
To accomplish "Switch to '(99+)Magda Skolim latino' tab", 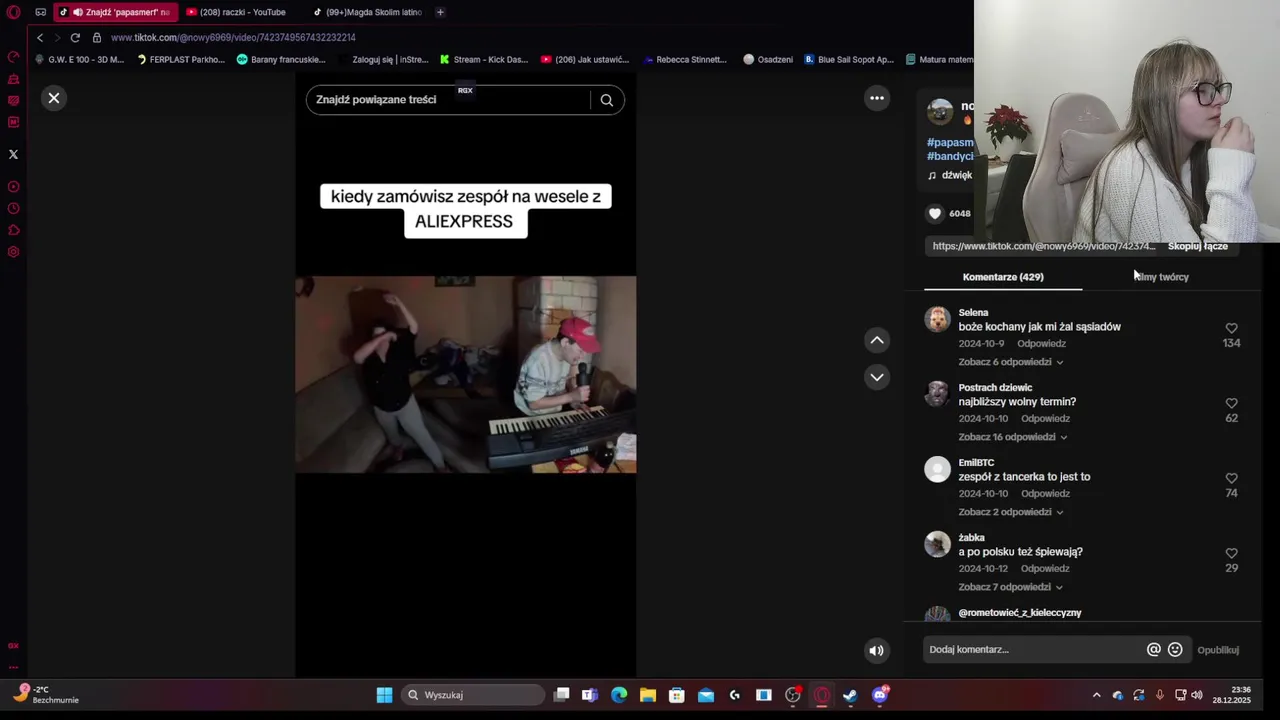I will coord(367,12).
